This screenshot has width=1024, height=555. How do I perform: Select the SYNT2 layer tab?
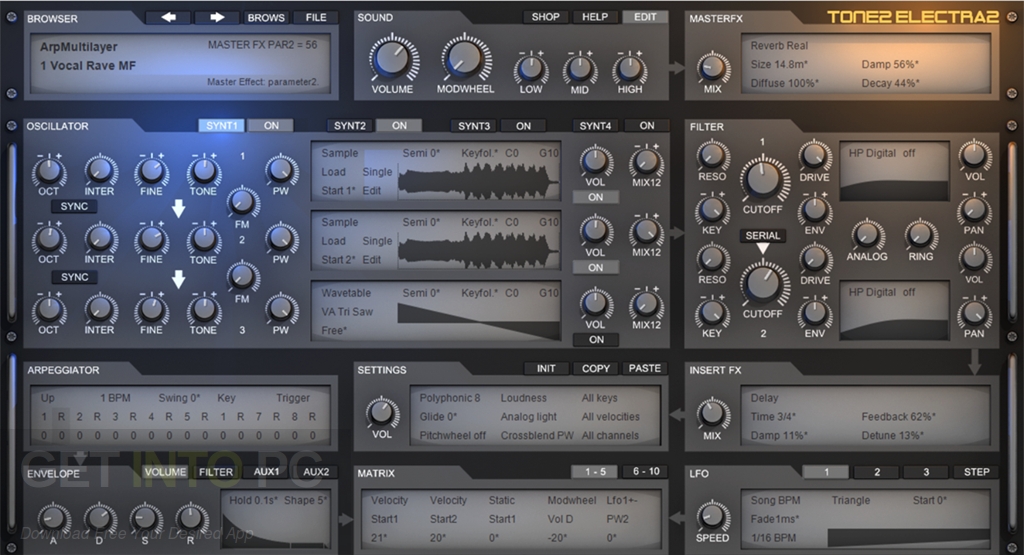click(349, 125)
